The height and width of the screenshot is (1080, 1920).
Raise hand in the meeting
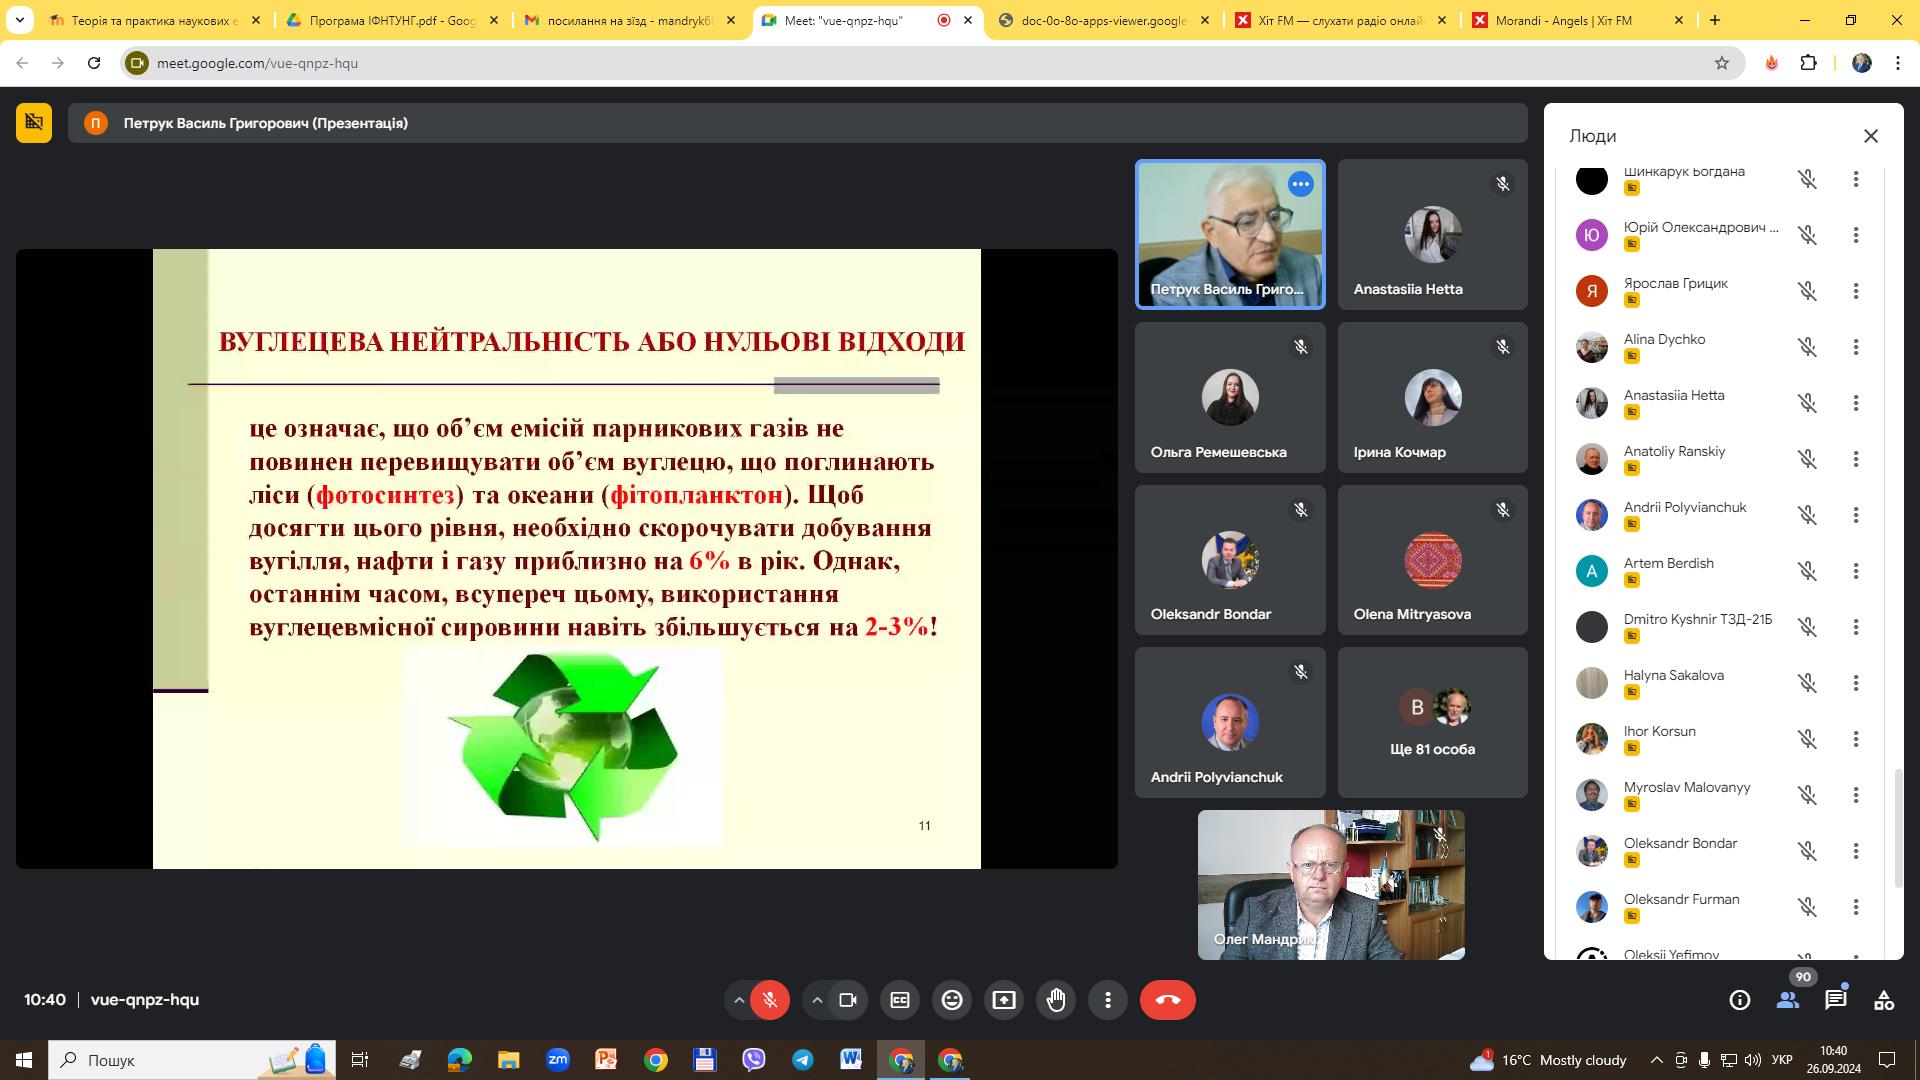pyautogui.click(x=1056, y=1000)
